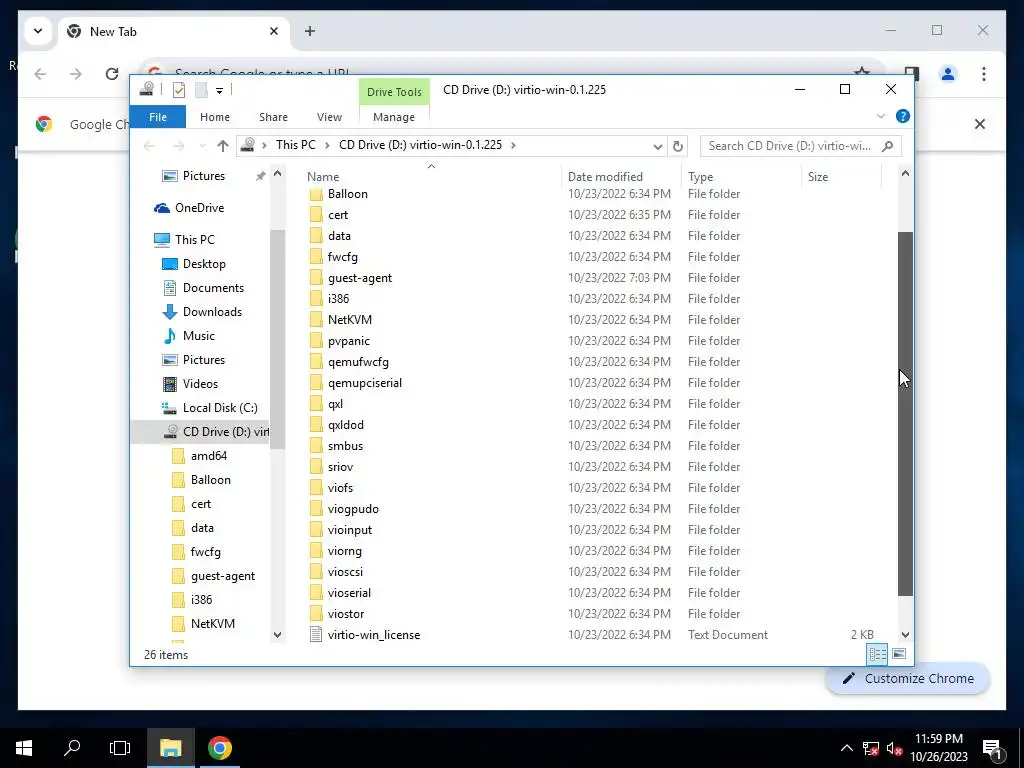Viewport: 1024px width, 768px height.
Task: Select the Drive Tools contextual tab
Action: (x=394, y=92)
